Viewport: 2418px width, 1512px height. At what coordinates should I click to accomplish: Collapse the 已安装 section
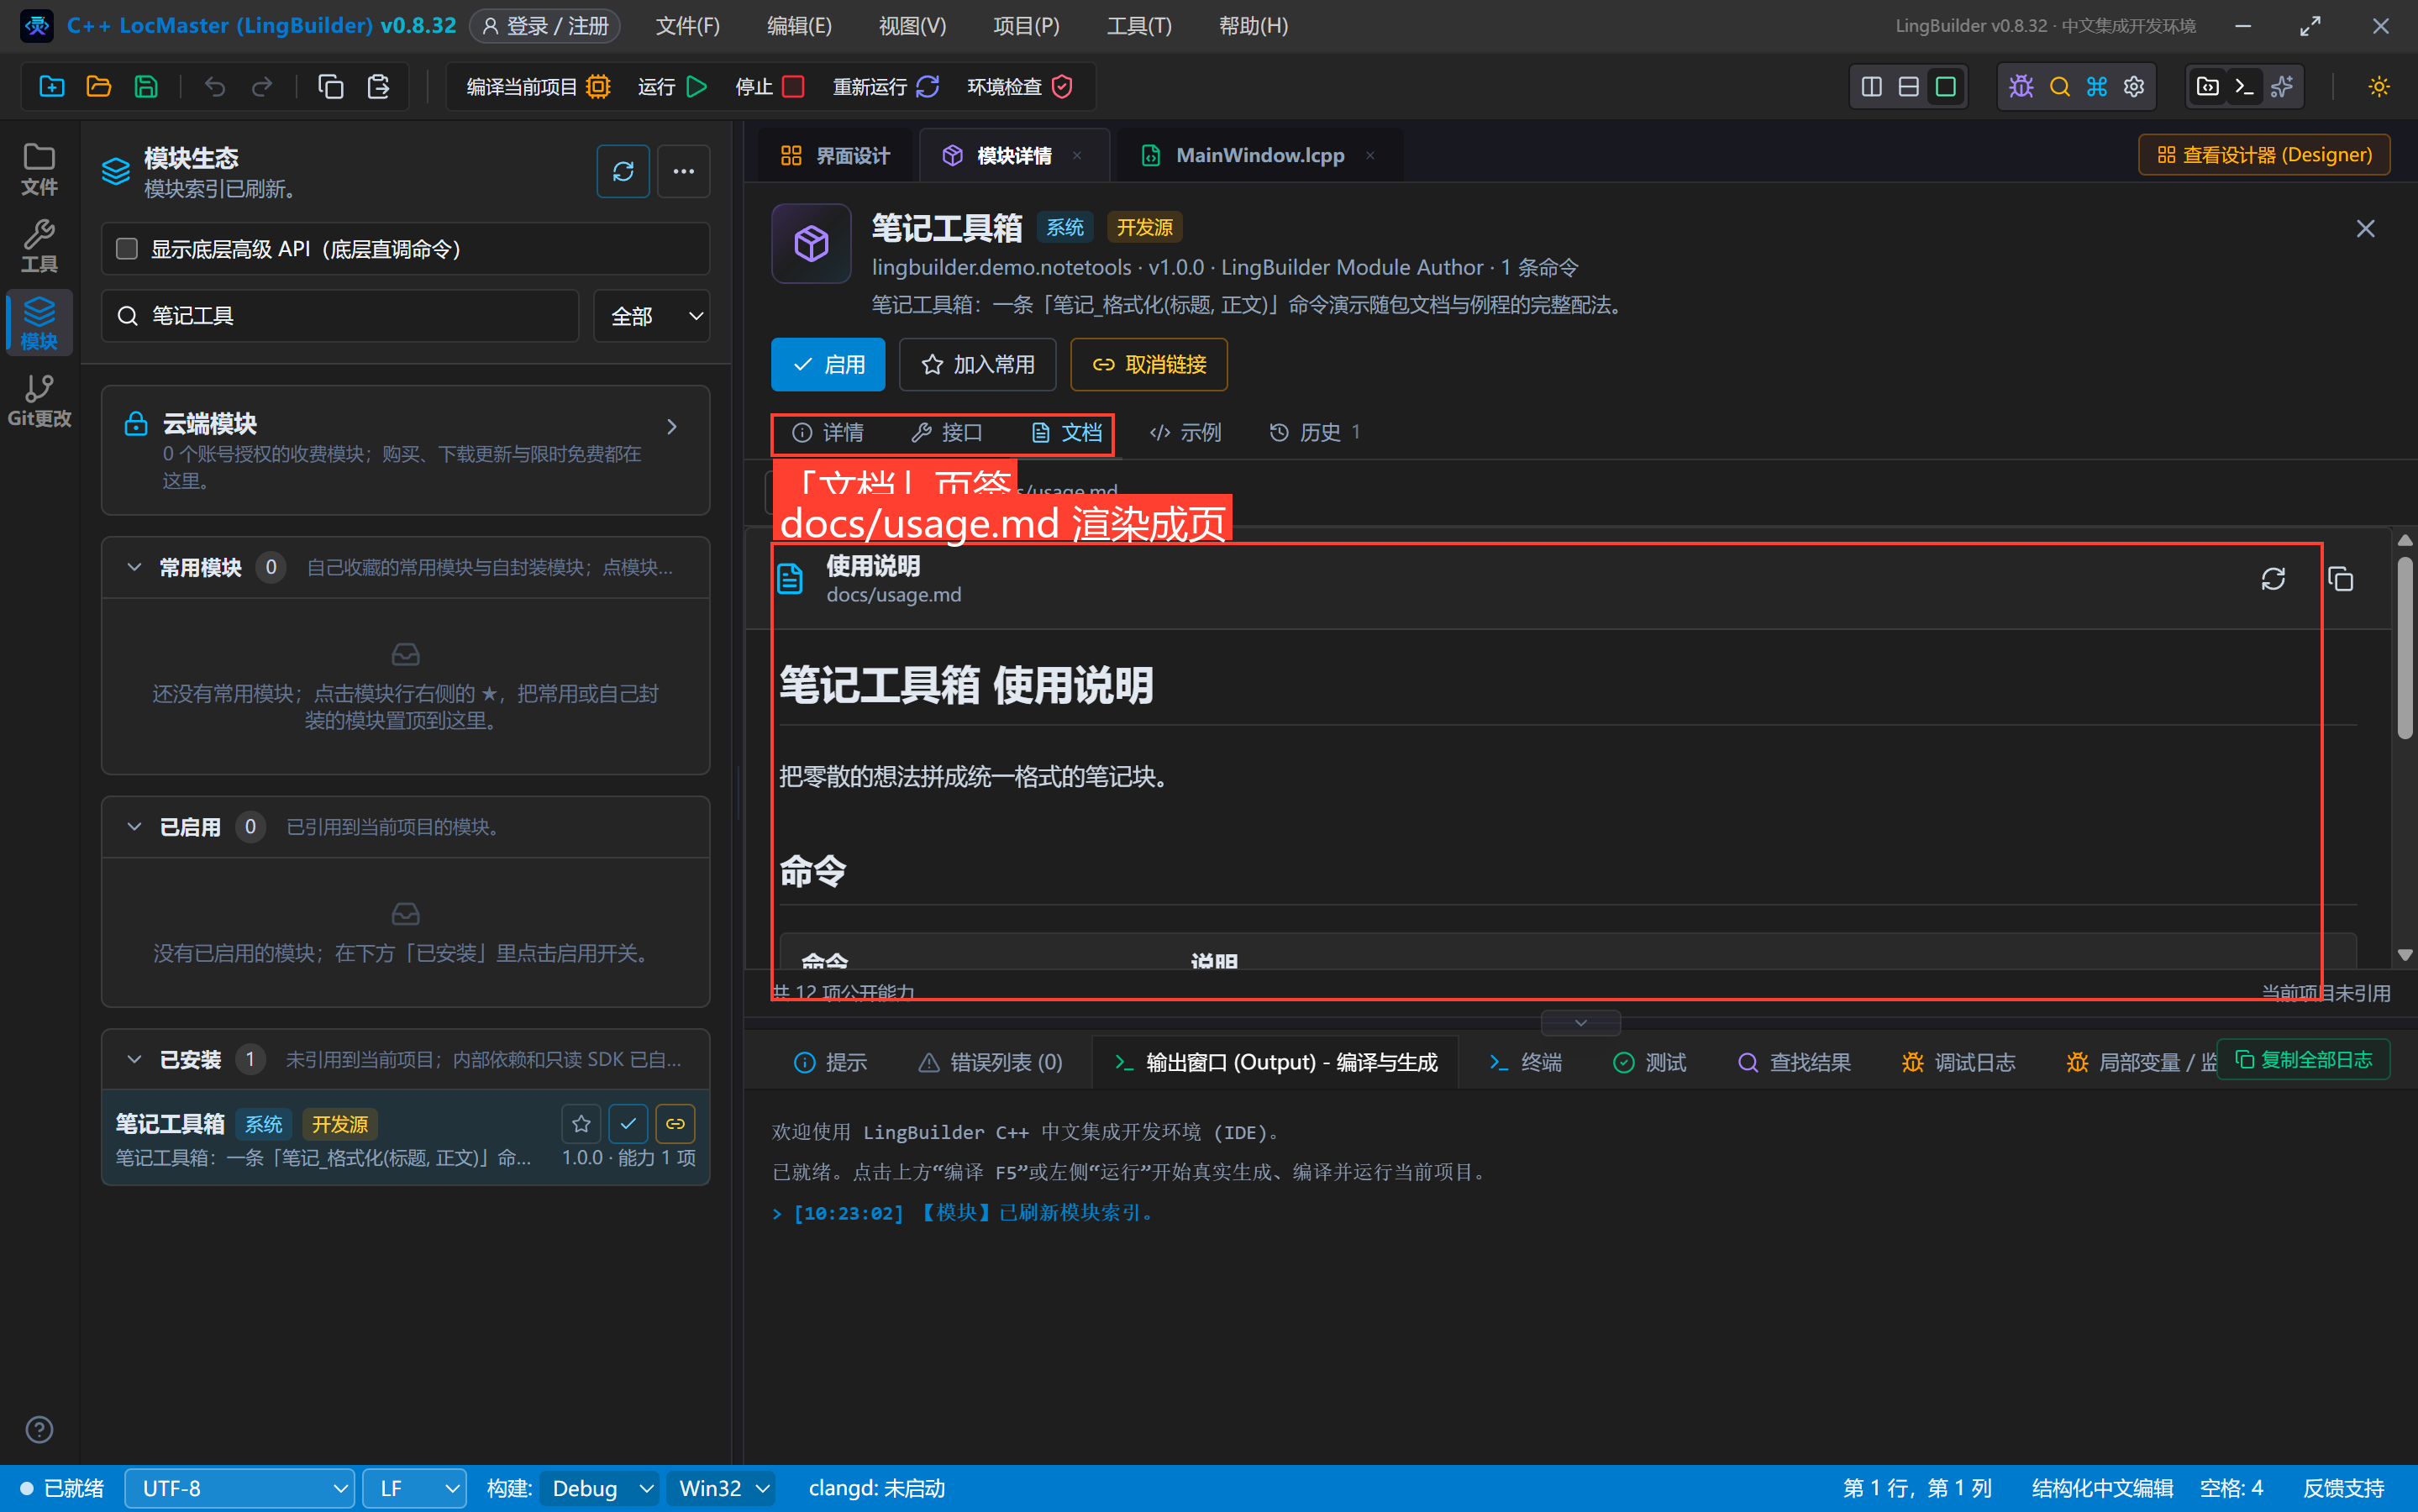point(134,1059)
